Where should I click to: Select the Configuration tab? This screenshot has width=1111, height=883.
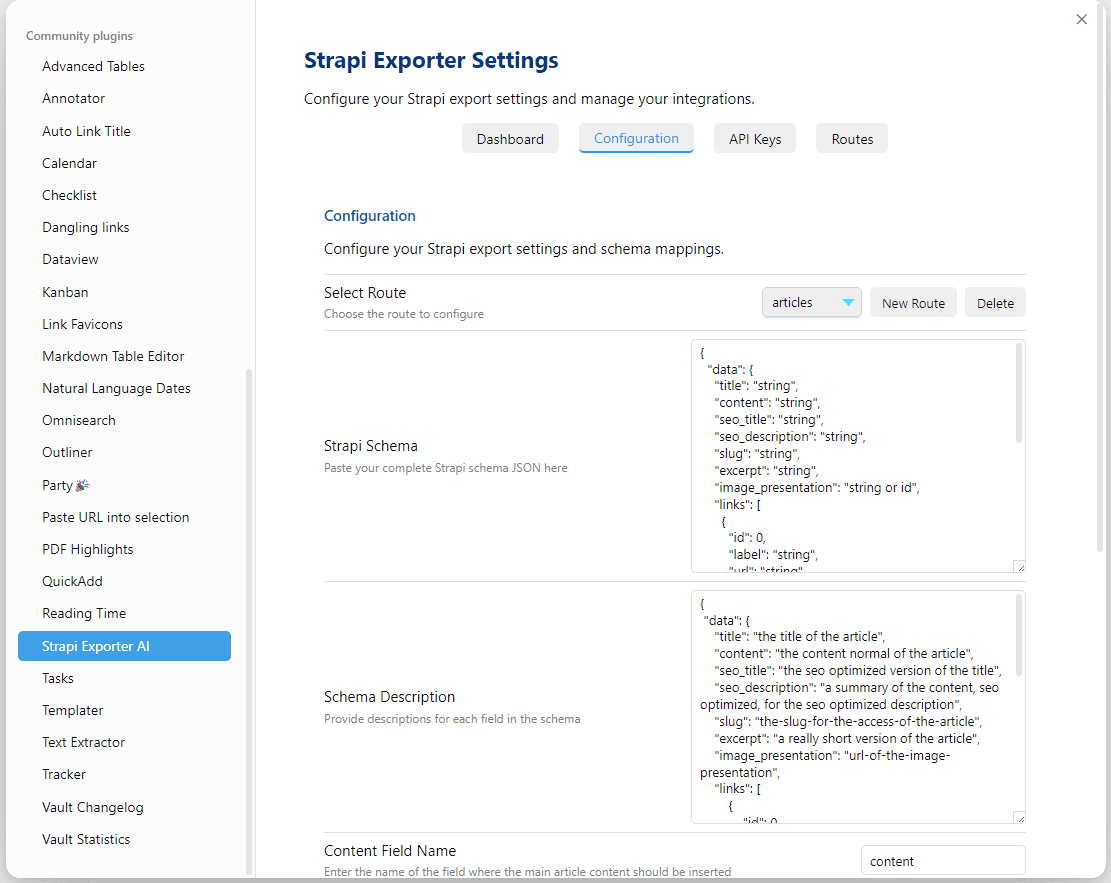click(636, 138)
